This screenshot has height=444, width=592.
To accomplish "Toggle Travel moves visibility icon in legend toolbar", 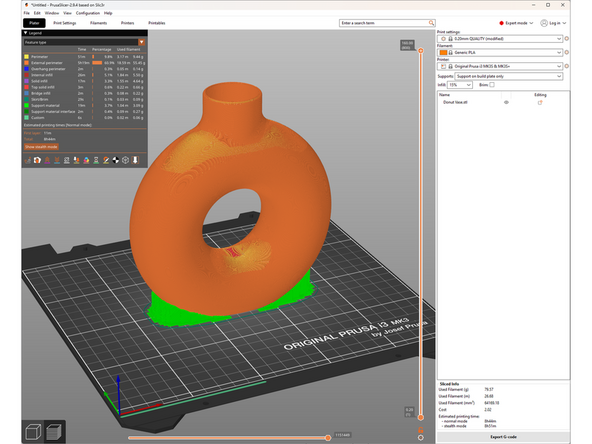I will (28, 160).
